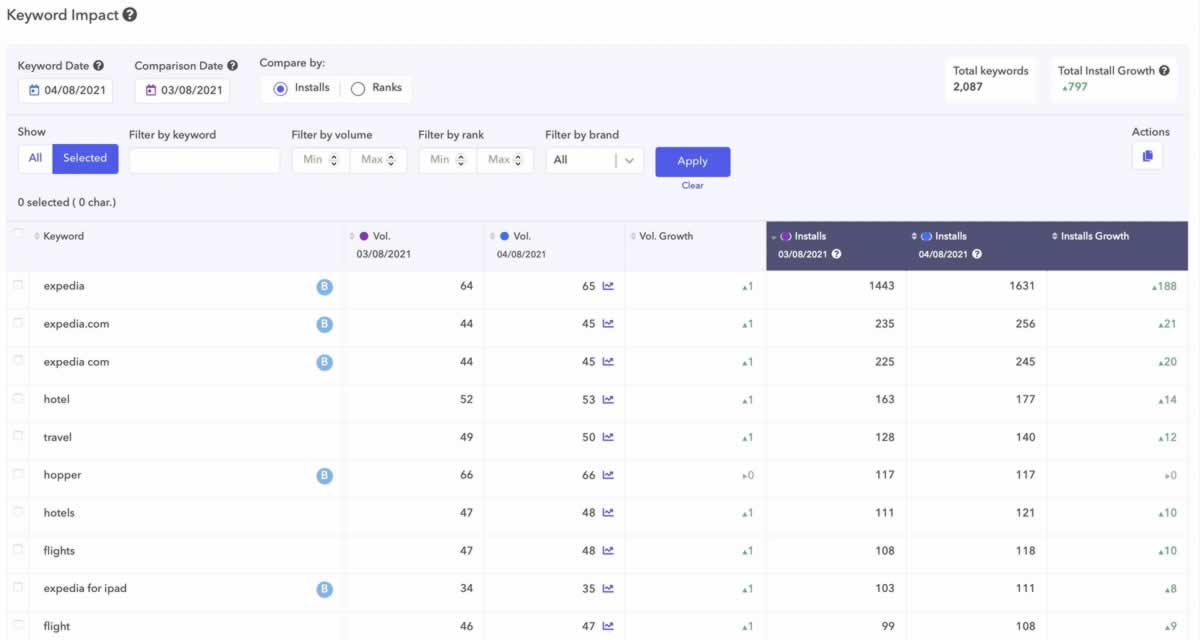The width and height of the screenshot is (1200, 640).
Task: Open trend chart for expedia volume
Action: click(608, 286)
